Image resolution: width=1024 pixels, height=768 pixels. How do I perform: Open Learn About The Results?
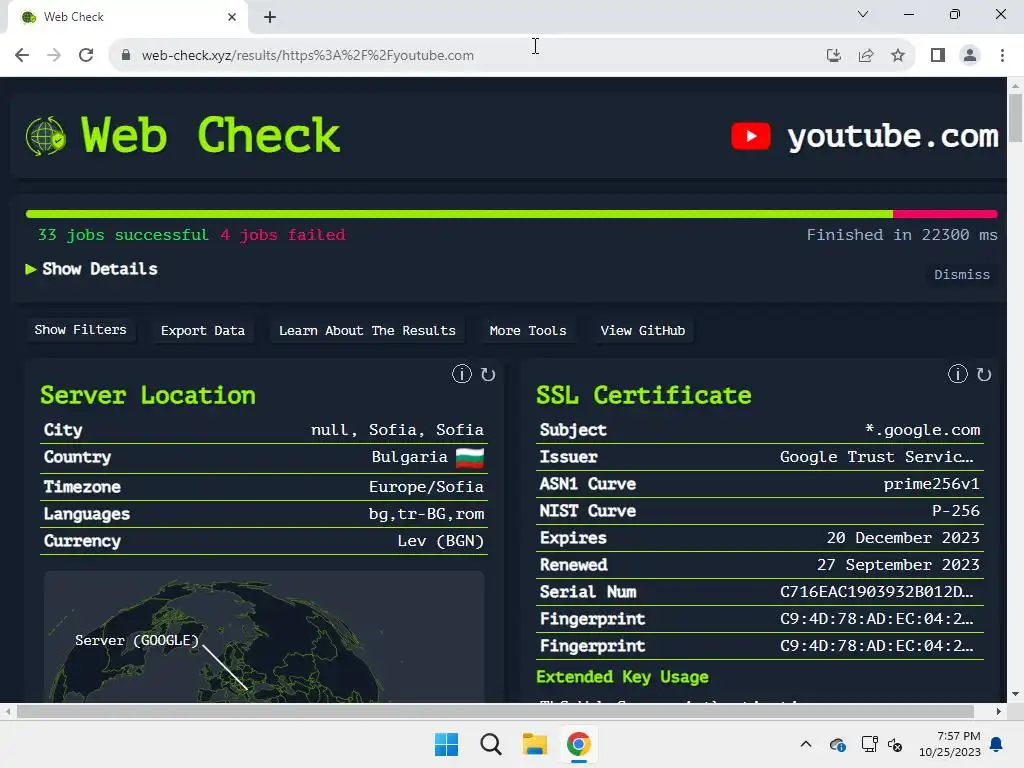(x=367, y=330)
